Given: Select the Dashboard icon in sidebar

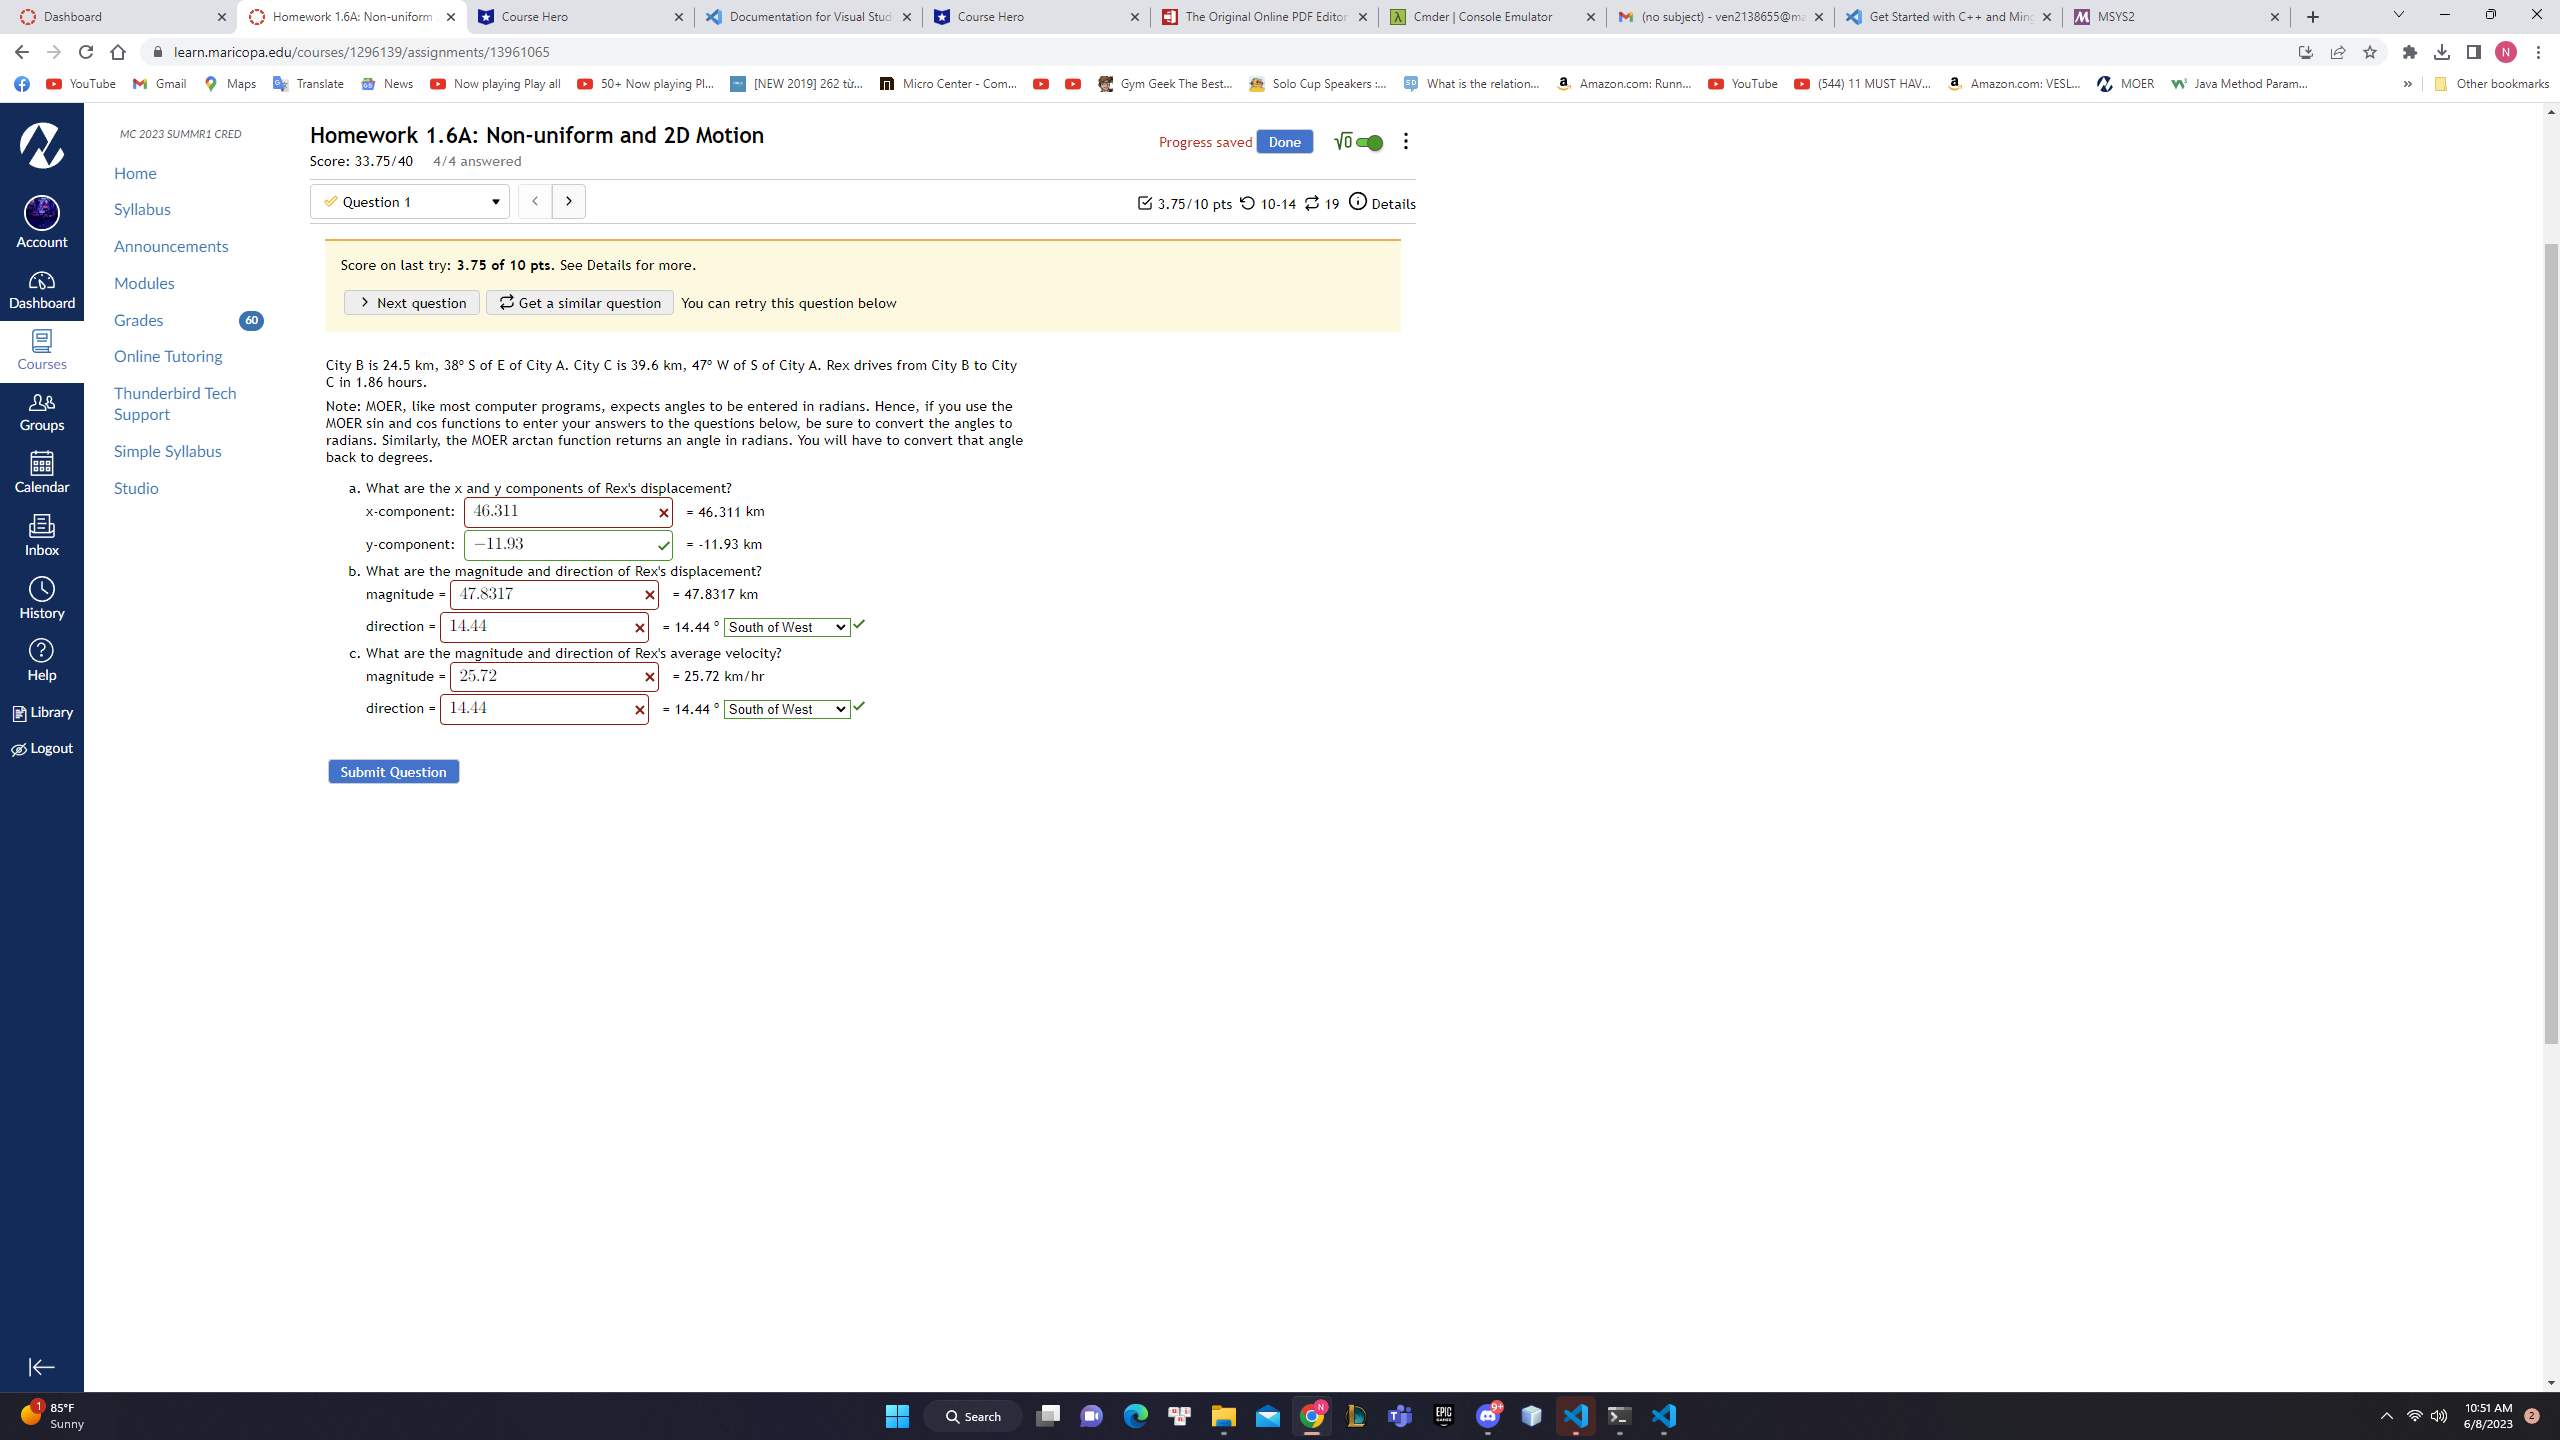Looking at the screenshot, I should pos(41,288).
